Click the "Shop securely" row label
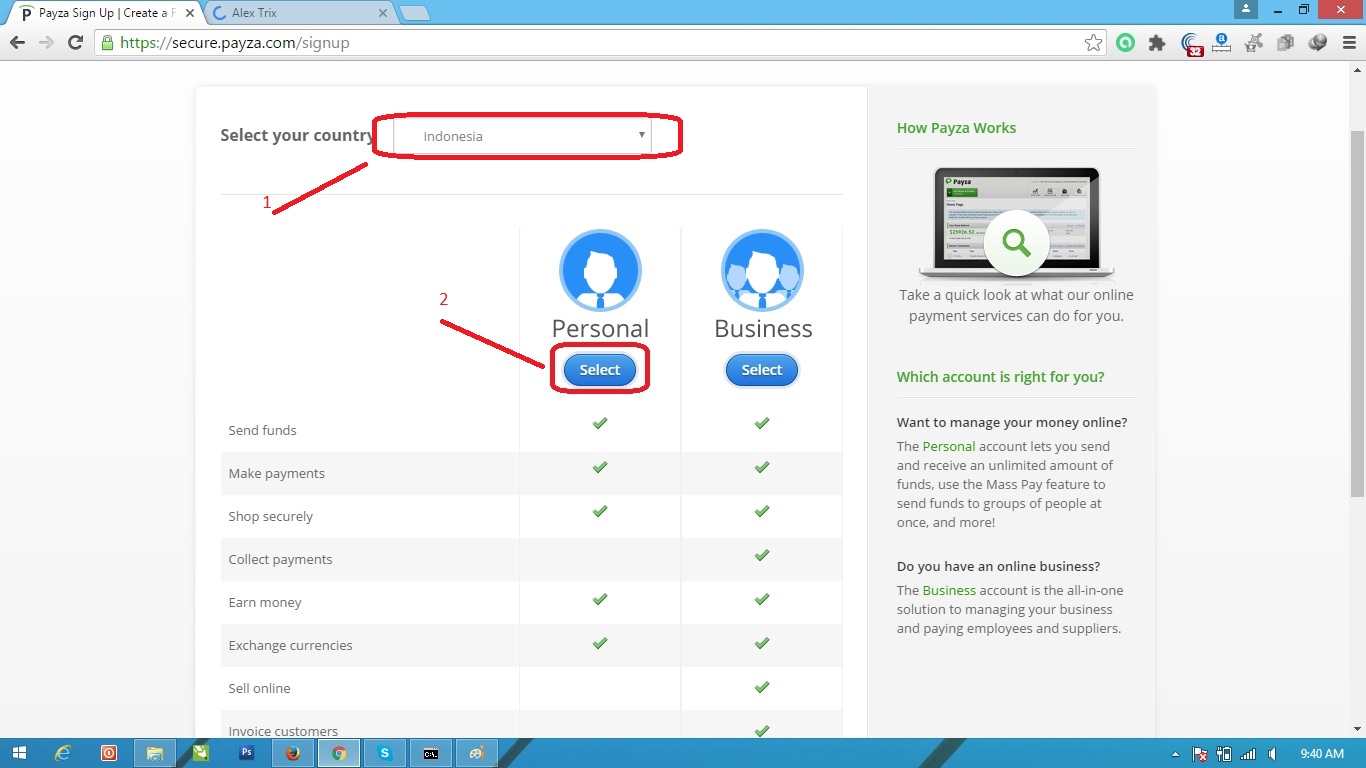Screen dimensions: 1366x768 tap(270, 516)
